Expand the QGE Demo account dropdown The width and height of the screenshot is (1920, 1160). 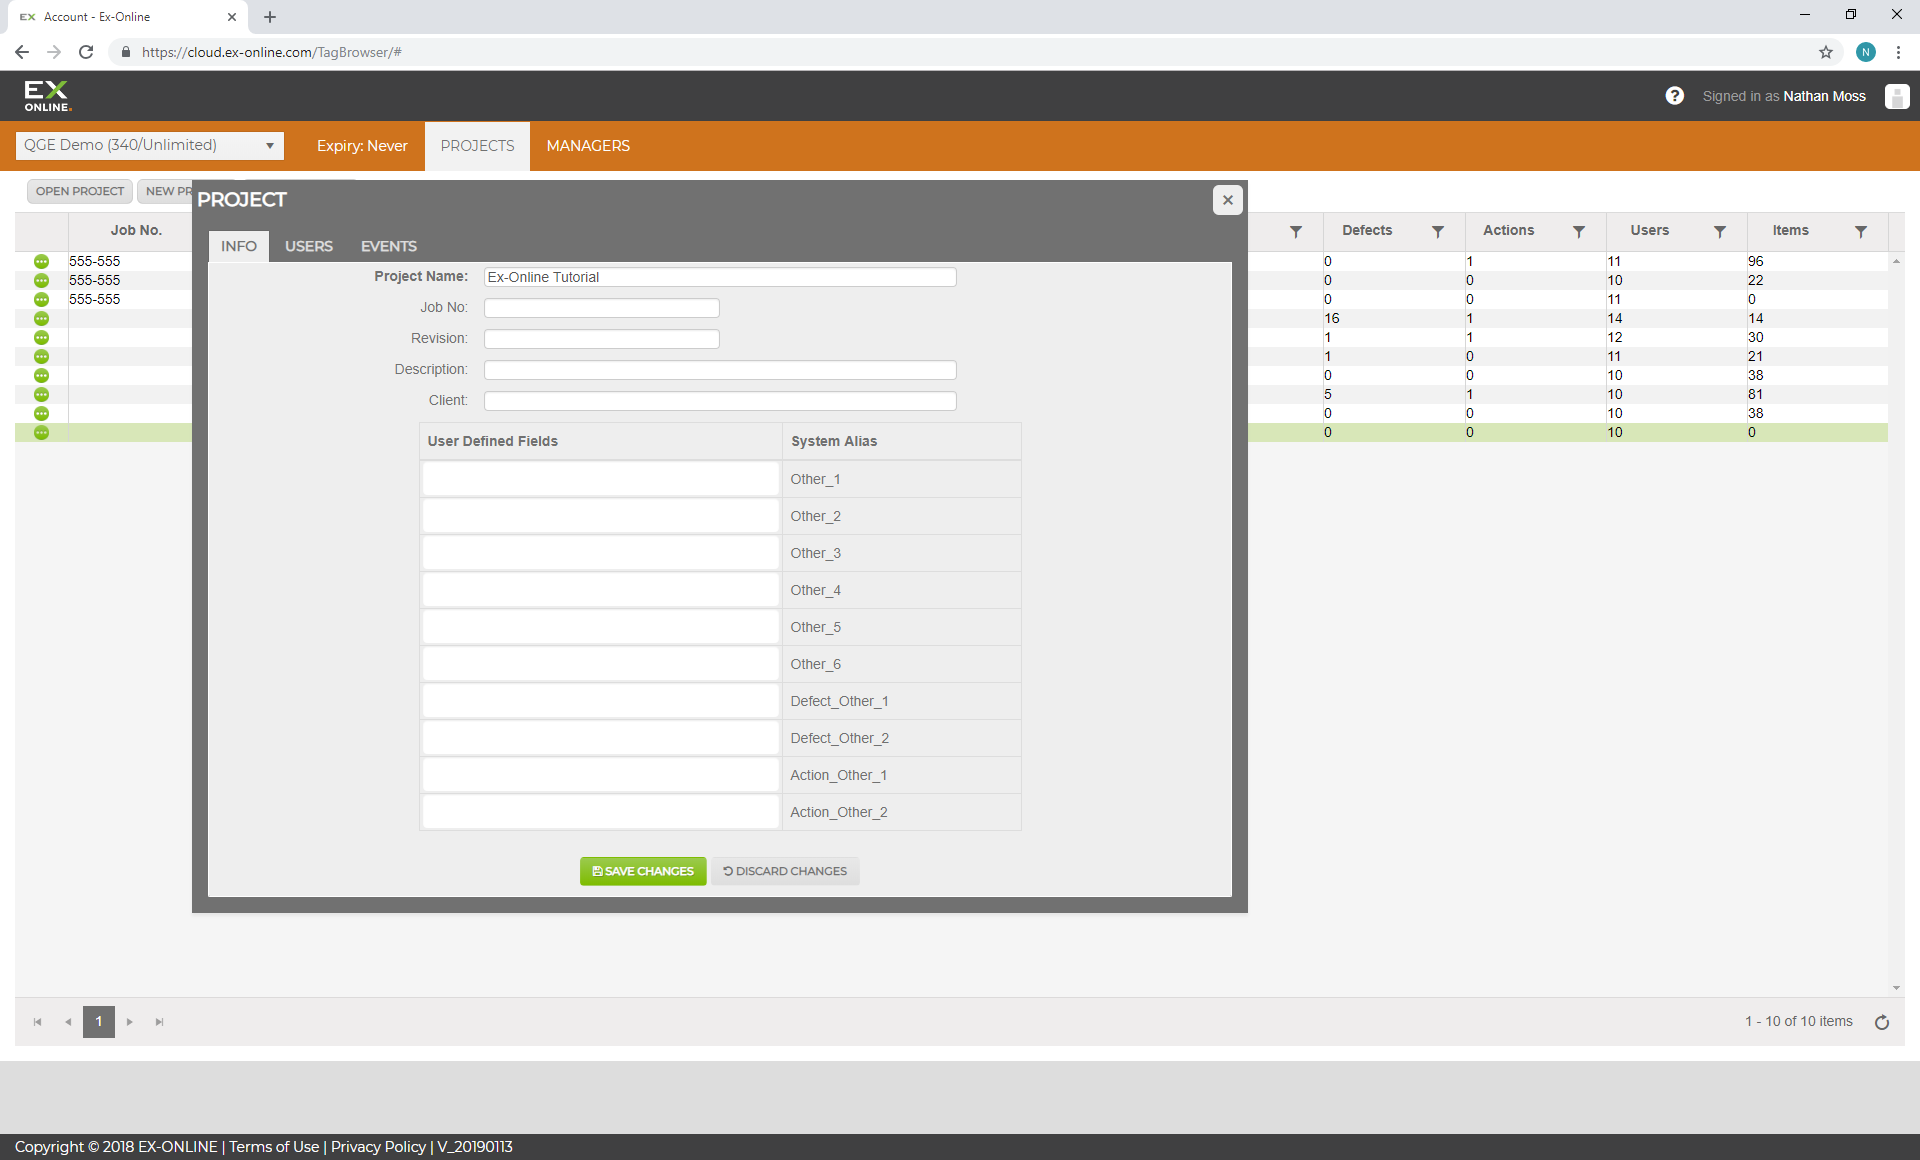tap(269, 146)
